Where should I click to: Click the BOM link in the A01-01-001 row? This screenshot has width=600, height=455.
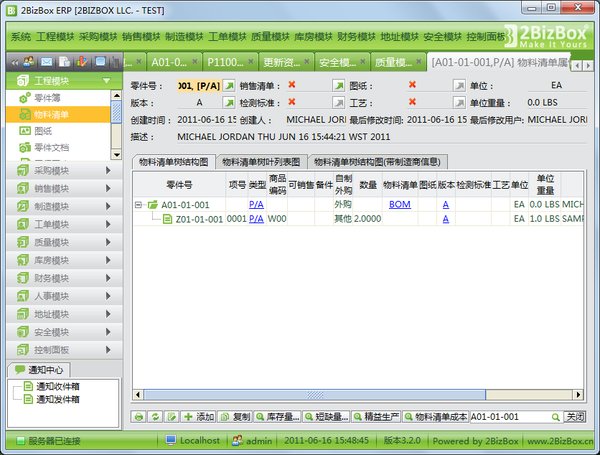click(x=400, y=205)
